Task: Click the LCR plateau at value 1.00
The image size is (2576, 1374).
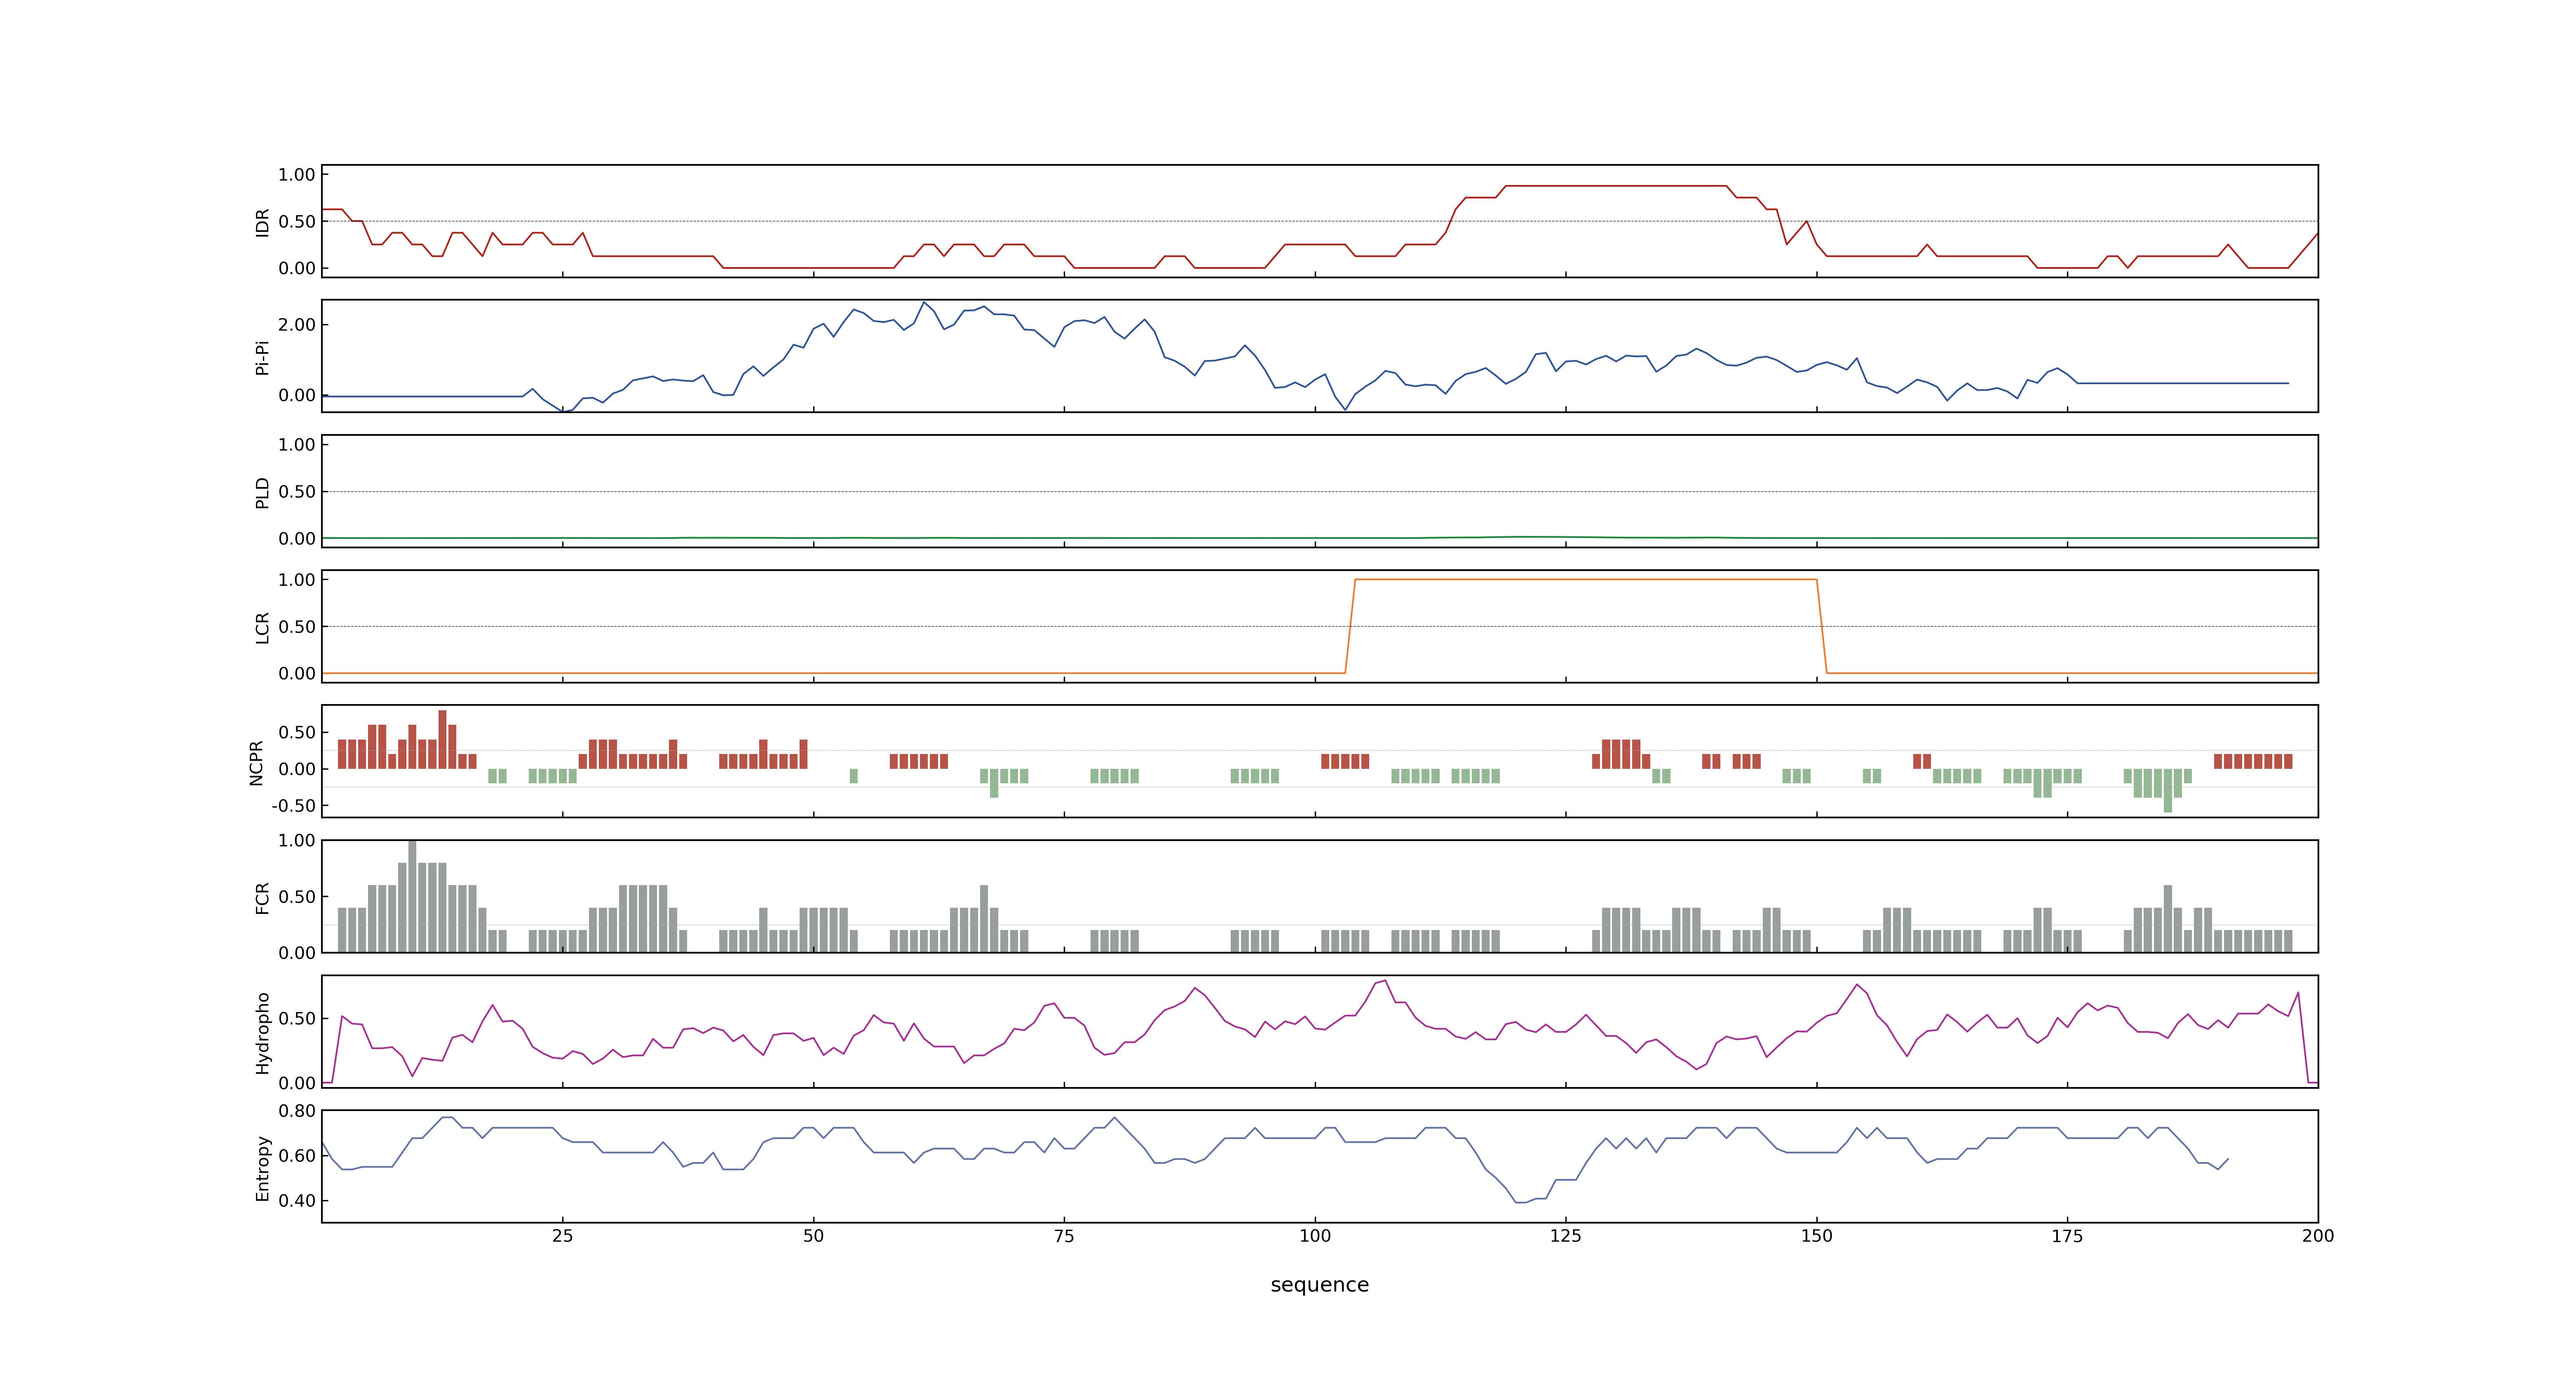Action: 1585,579
